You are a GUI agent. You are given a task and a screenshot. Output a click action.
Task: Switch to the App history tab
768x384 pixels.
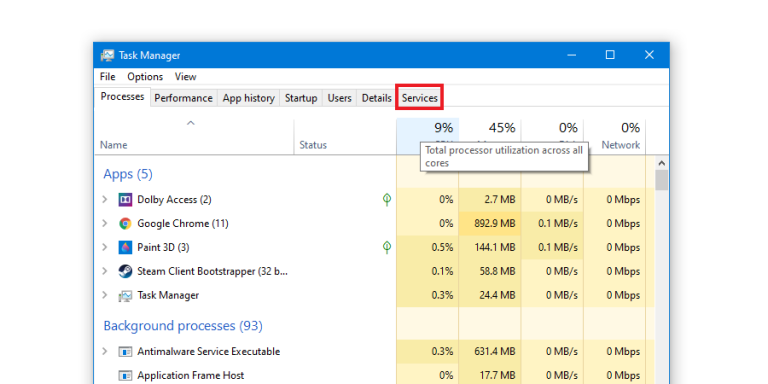coord(248,98)
